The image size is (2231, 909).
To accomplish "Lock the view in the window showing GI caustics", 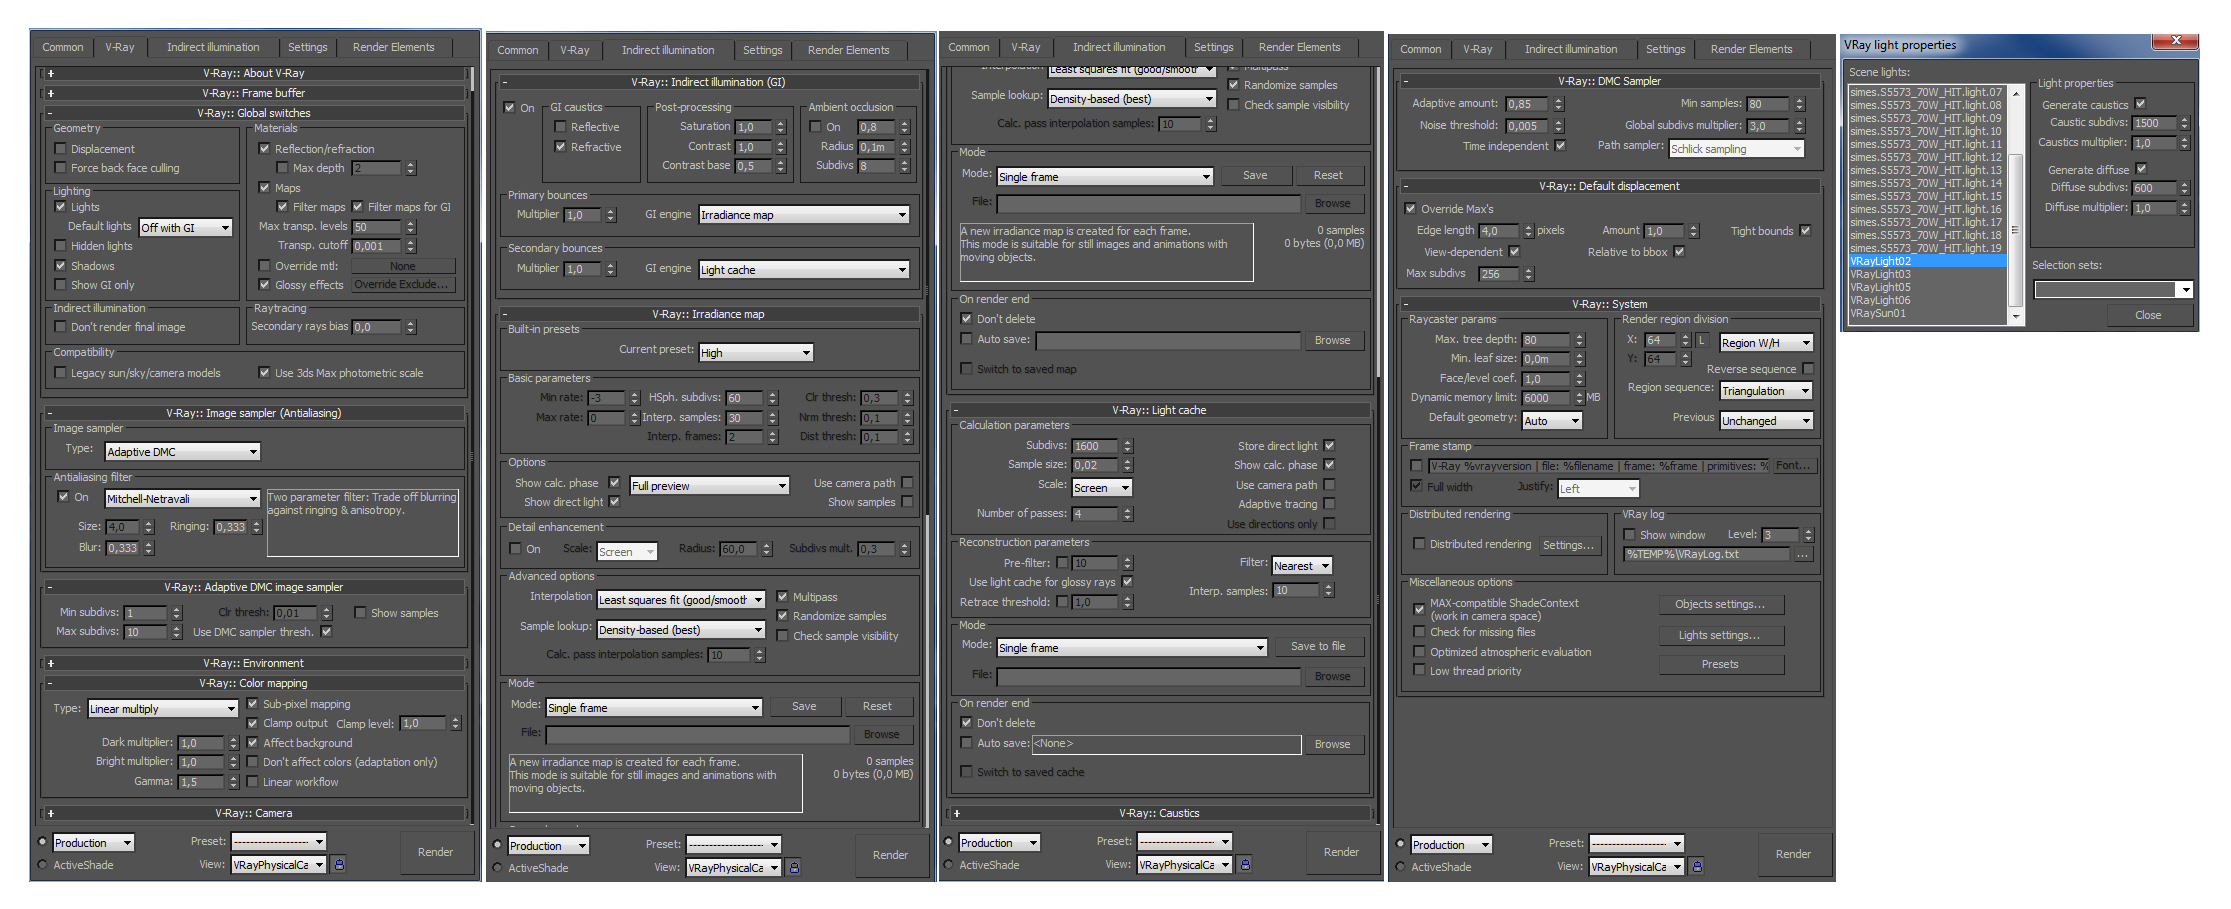I will [794, 867].
